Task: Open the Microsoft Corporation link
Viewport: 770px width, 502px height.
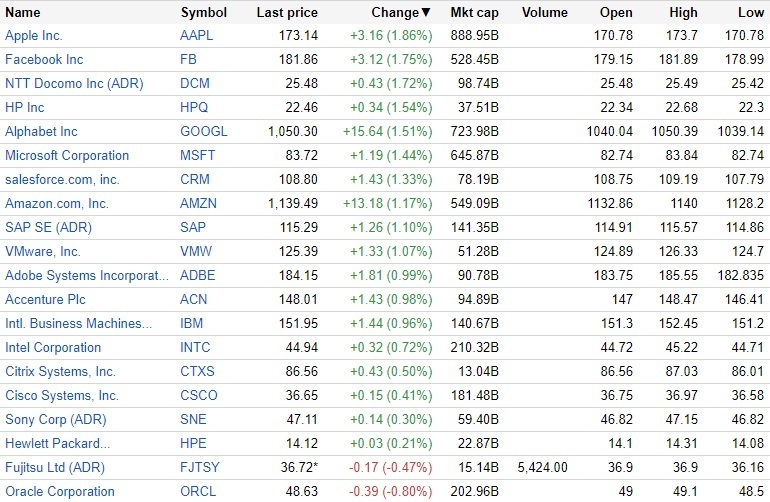Action: pyautogui.click(x=67, y=155)
